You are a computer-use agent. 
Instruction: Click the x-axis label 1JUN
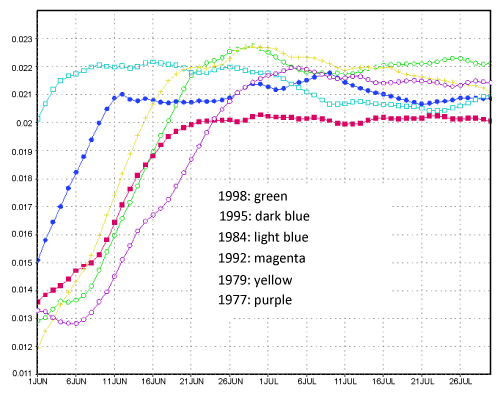tap(38, 381)
